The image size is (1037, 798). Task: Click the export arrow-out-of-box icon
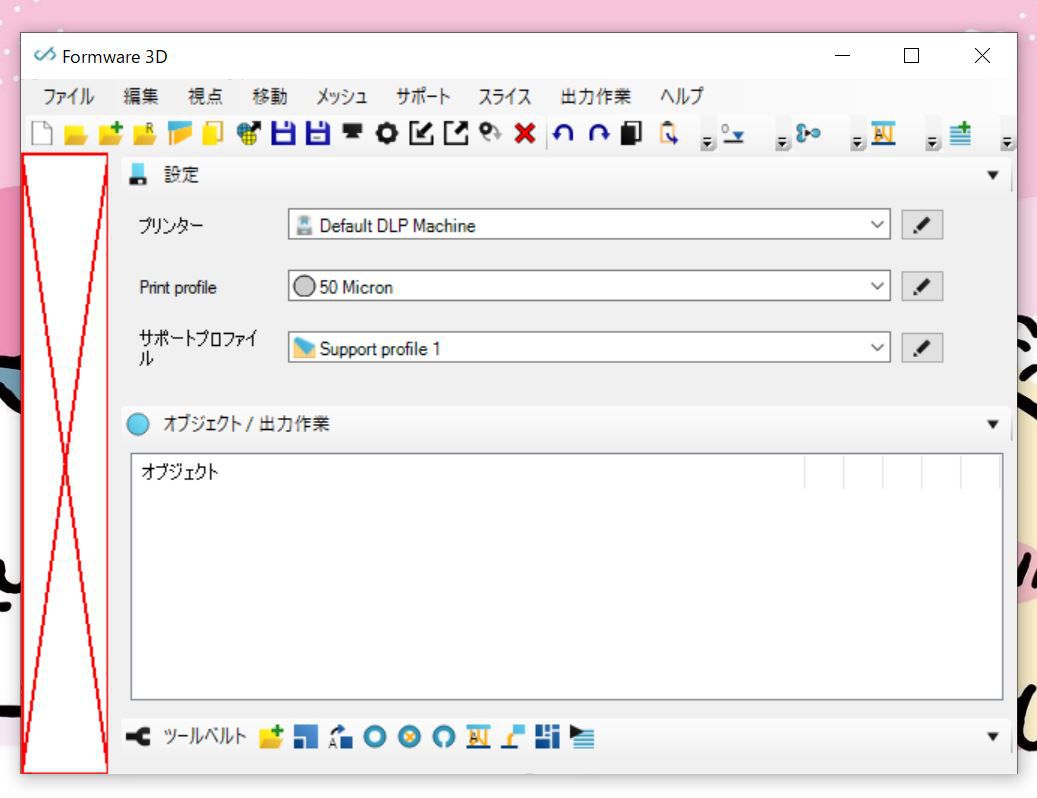(456, 134)
